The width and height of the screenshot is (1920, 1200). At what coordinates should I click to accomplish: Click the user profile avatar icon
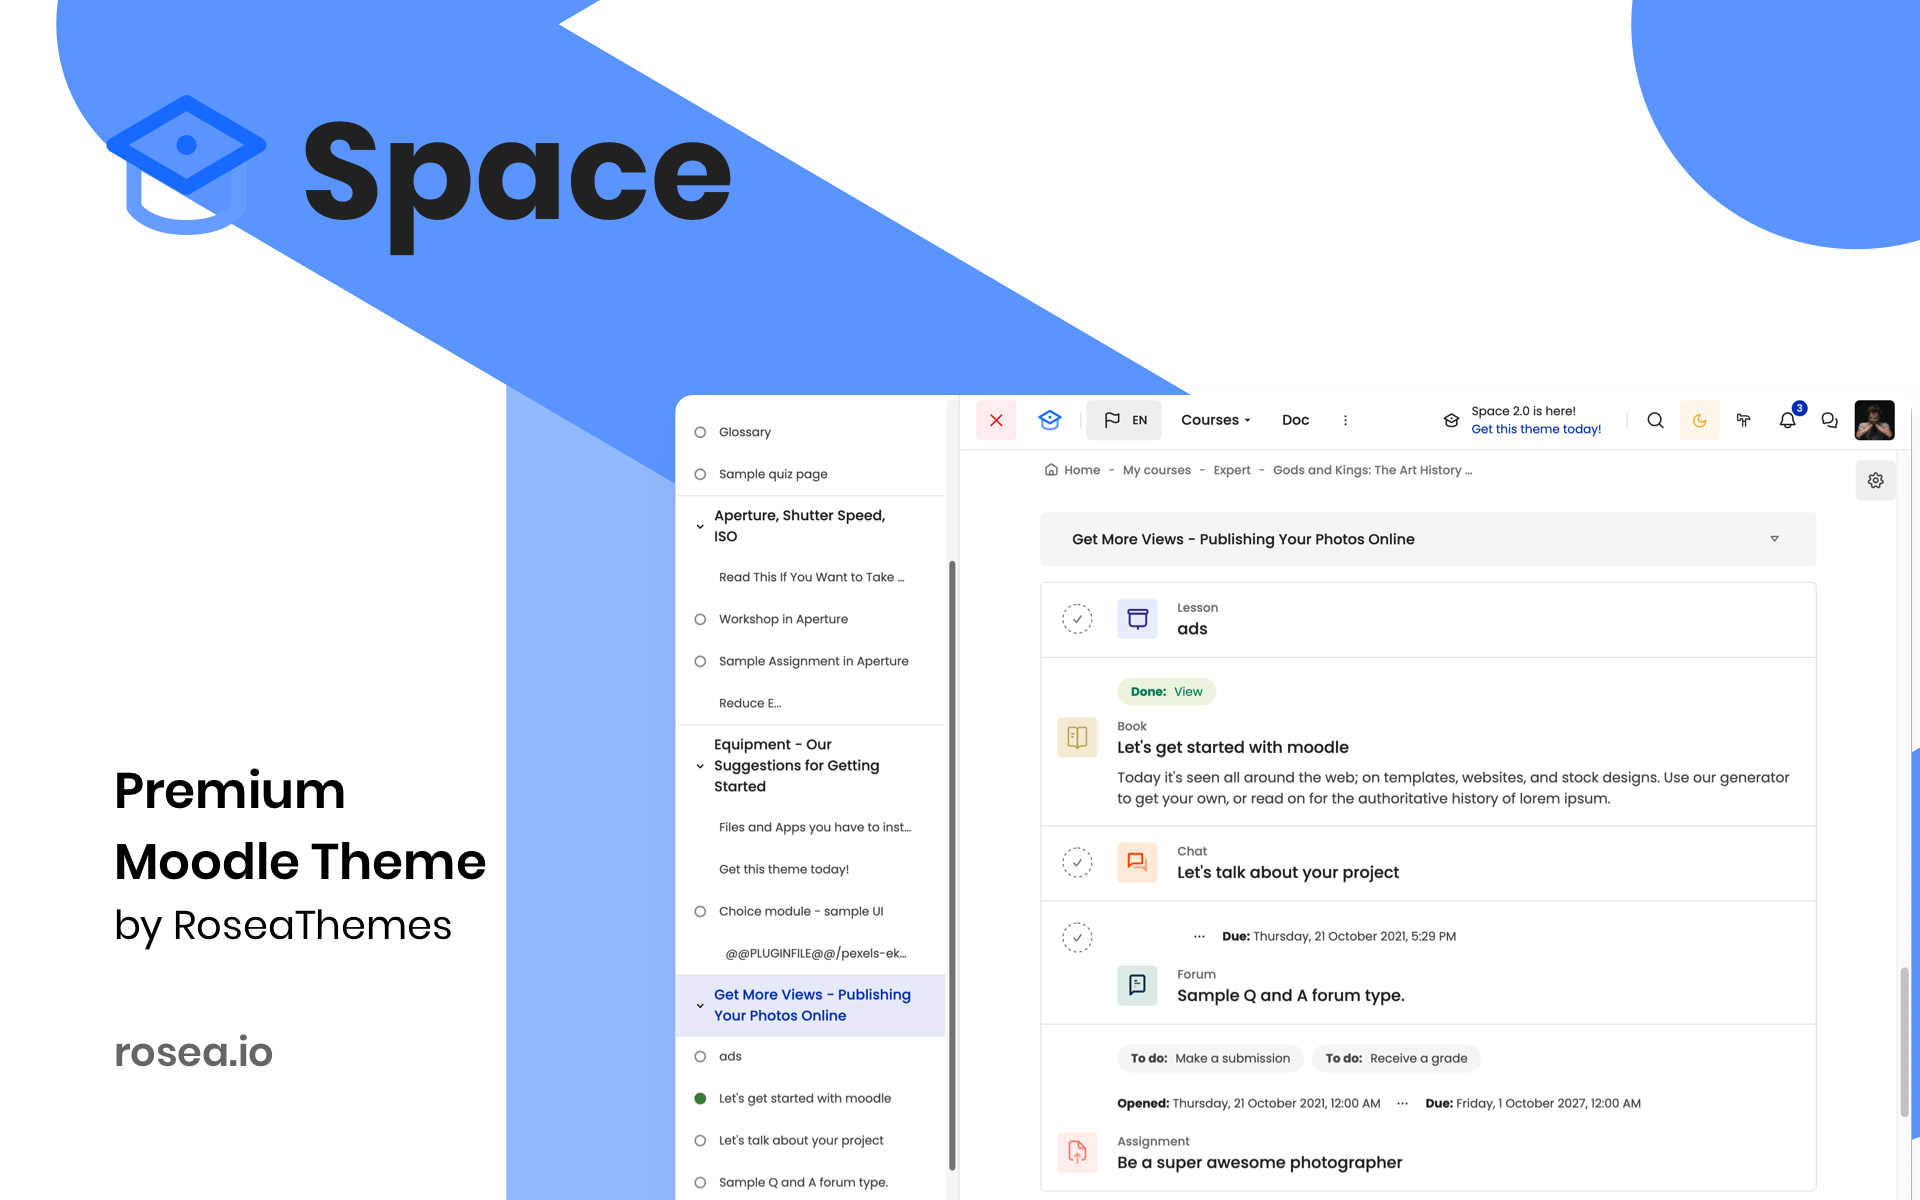click(x=1874, y=420)
